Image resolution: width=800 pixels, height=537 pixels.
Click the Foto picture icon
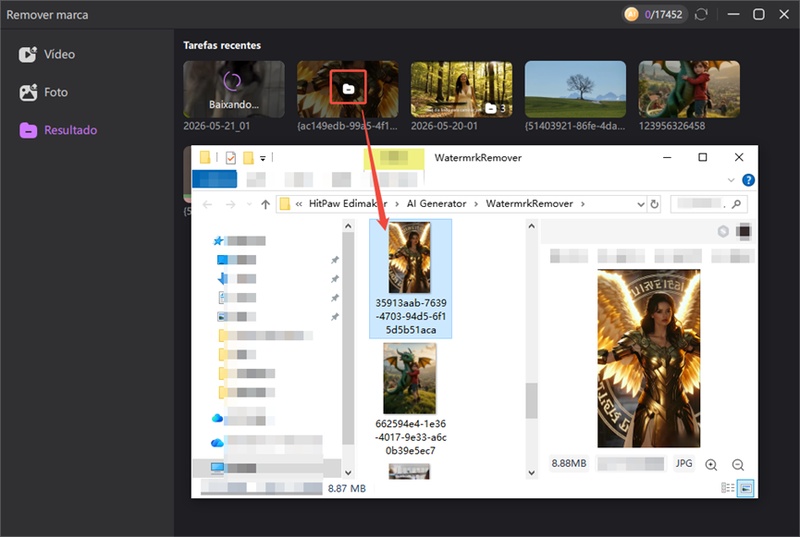(x=28, y=92)
